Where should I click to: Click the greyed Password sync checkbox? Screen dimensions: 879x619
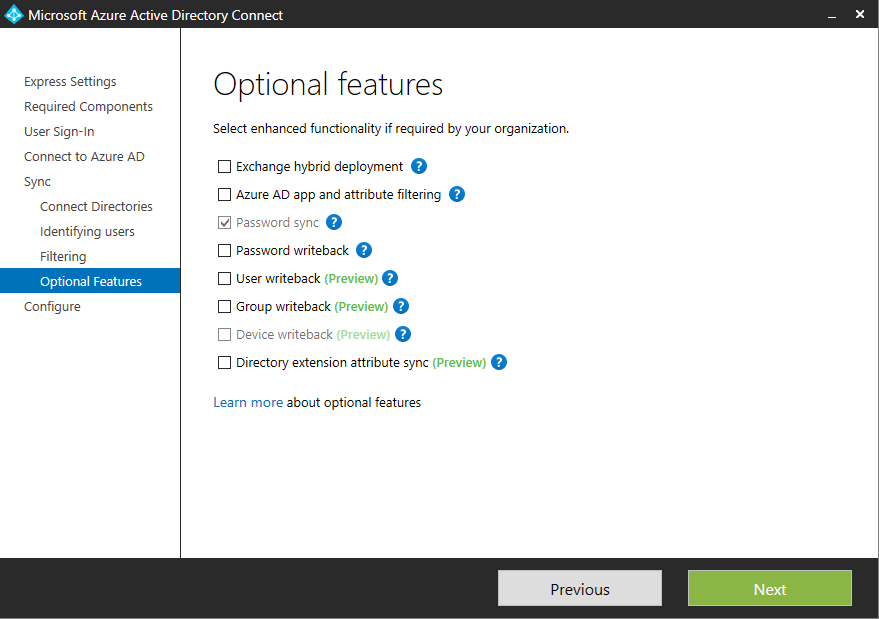point(224,223)
